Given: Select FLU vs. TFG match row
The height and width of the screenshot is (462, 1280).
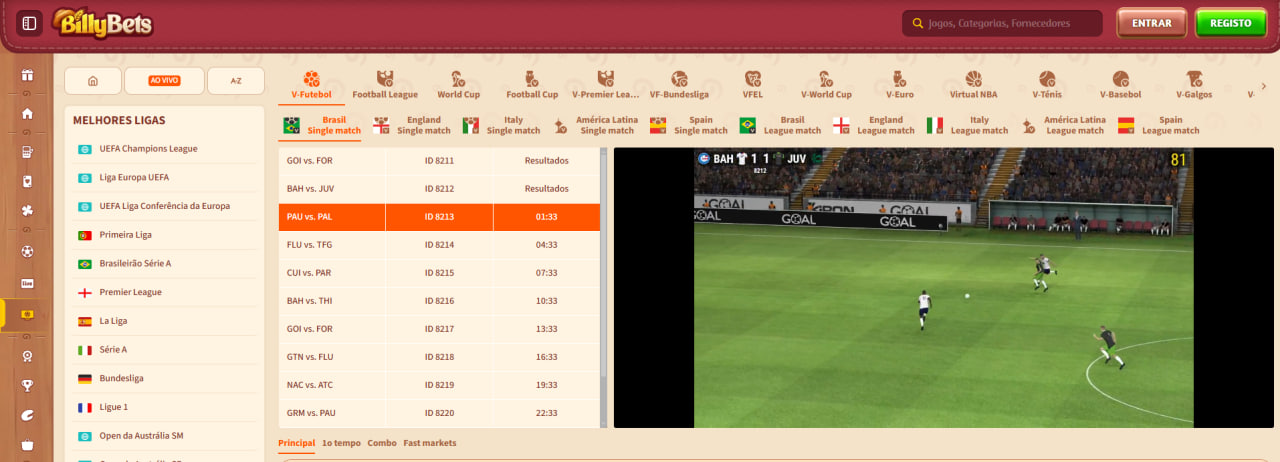Looking at the screenshot, I should click(439, 244).
